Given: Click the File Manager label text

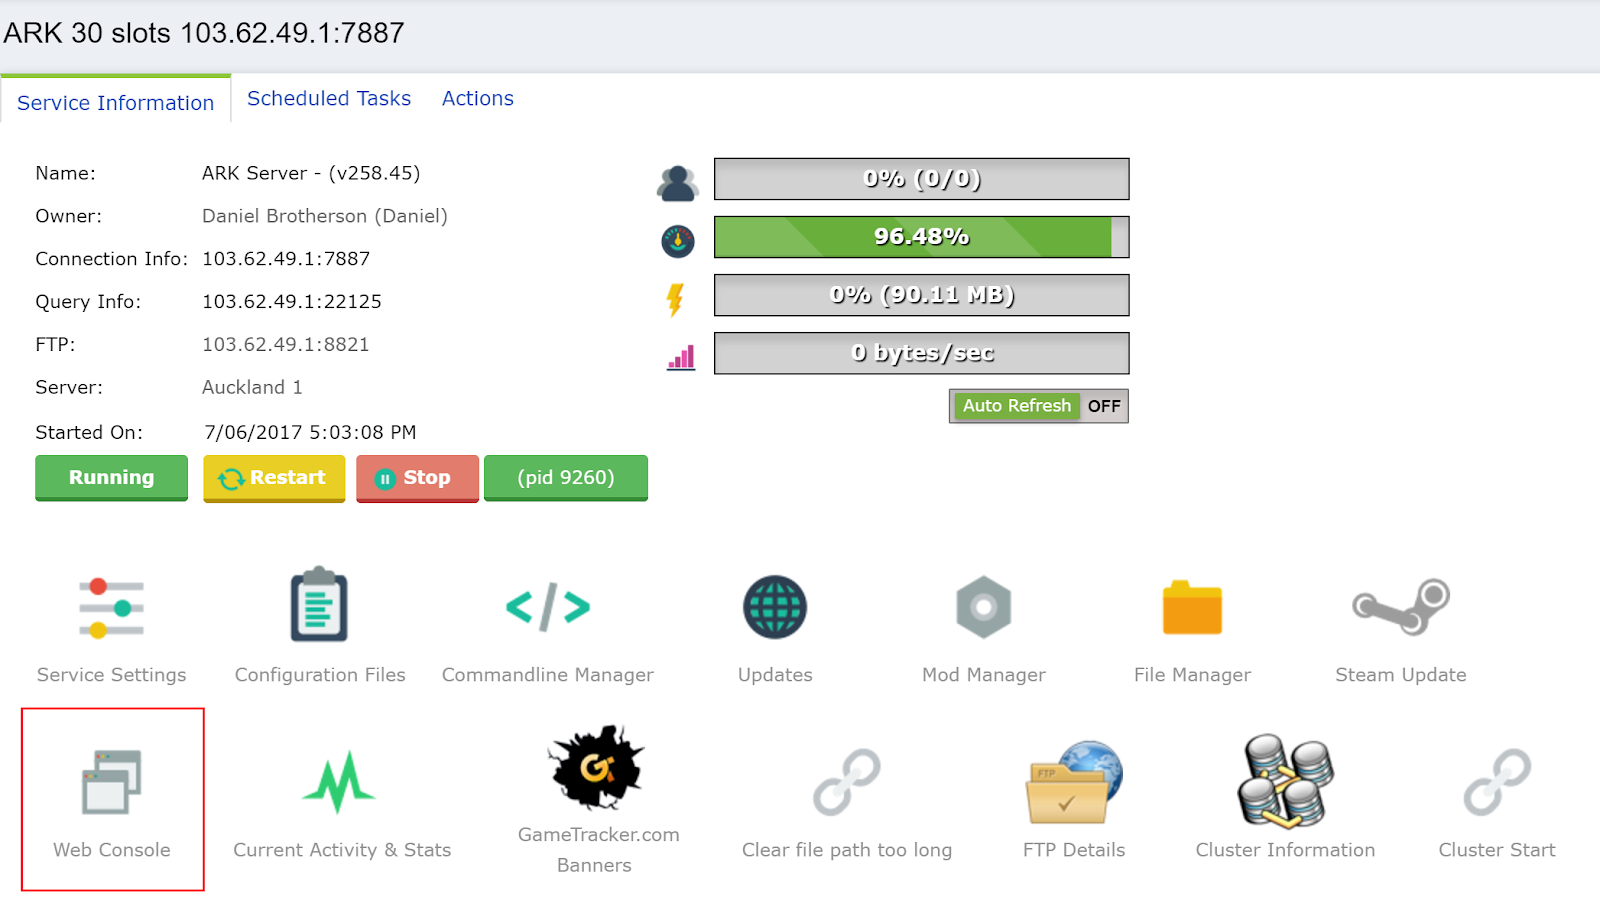Looking at the screenshot, I should (1192, 675).
